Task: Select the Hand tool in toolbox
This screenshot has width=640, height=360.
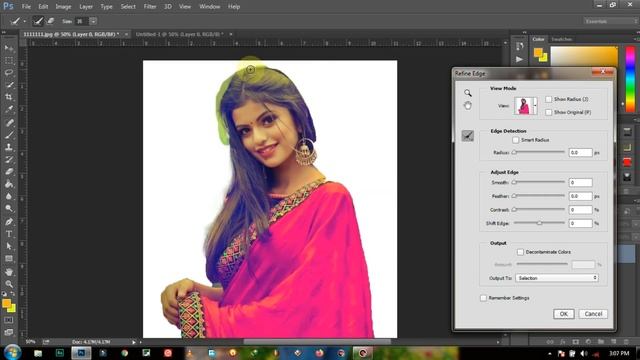Action: pyautogui.click(x=9, y=272)
